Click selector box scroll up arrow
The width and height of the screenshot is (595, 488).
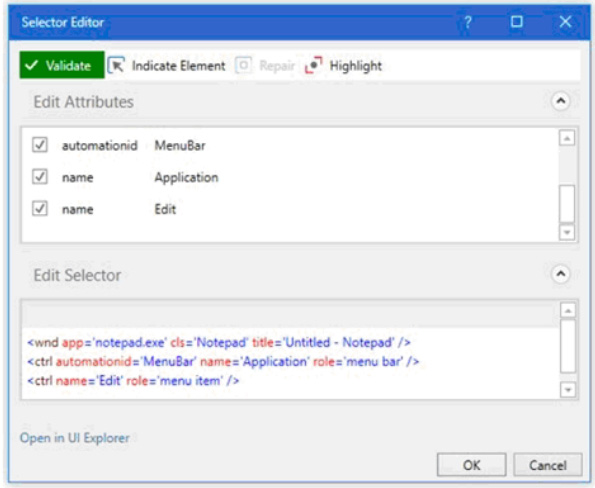tap(568, 311)
